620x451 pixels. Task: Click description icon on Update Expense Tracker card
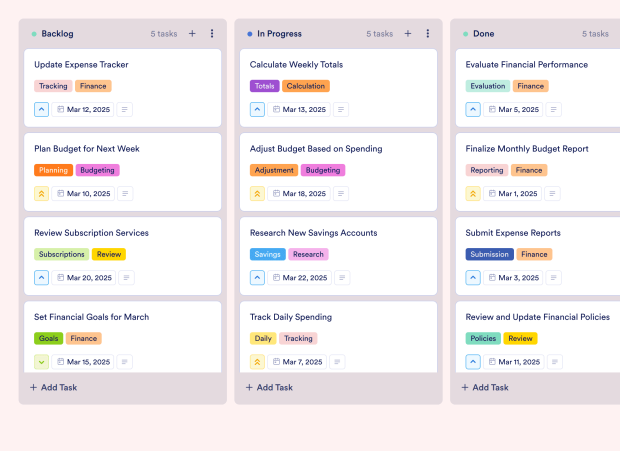click(x=125, y=110)
